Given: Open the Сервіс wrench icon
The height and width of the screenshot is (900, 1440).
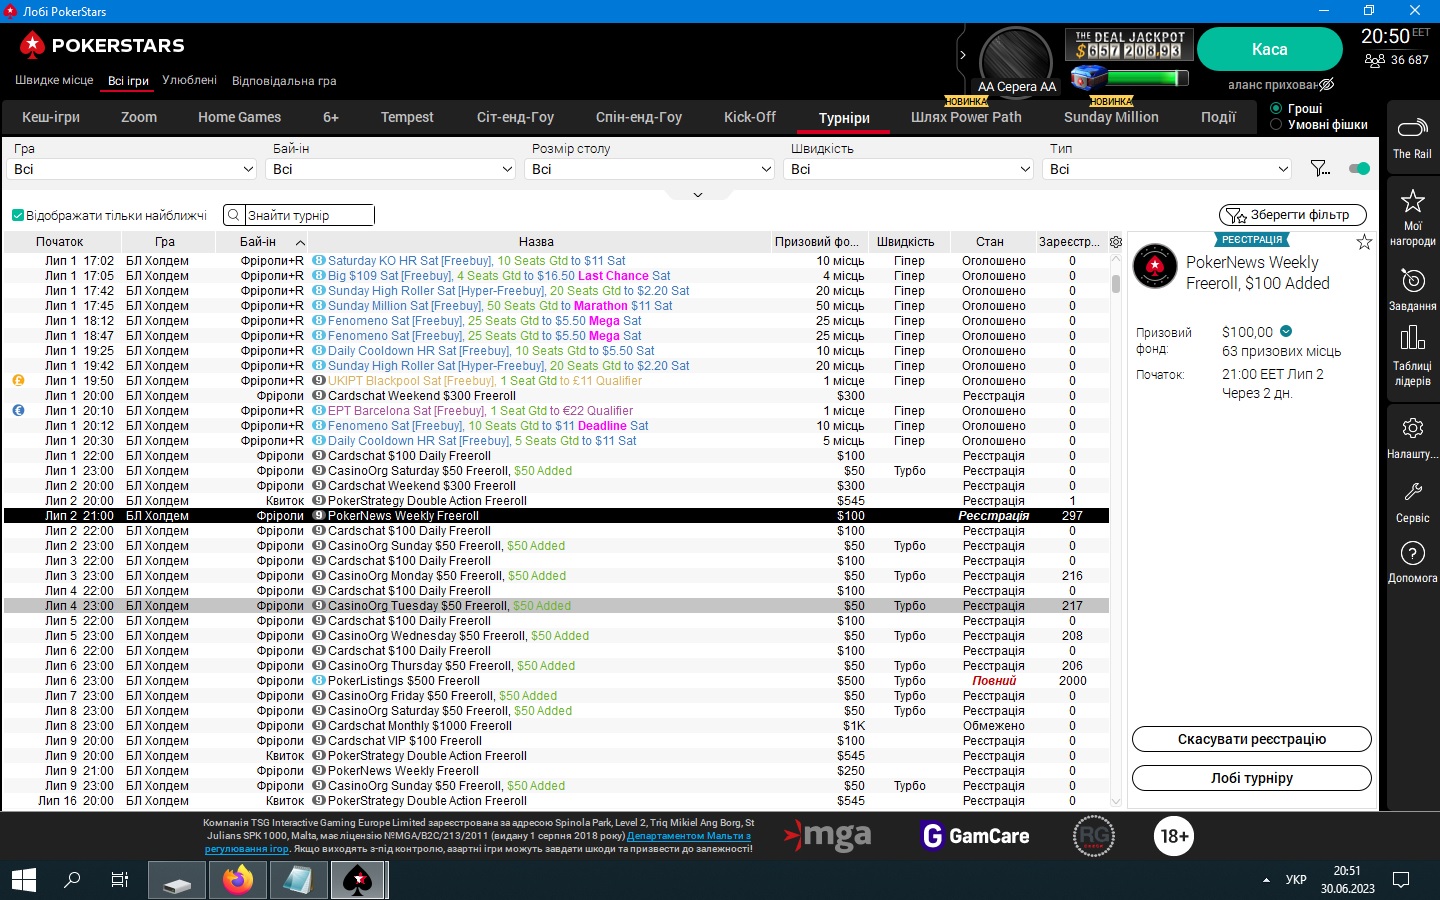Looking at the screenshot, I should pos(1412,492).
